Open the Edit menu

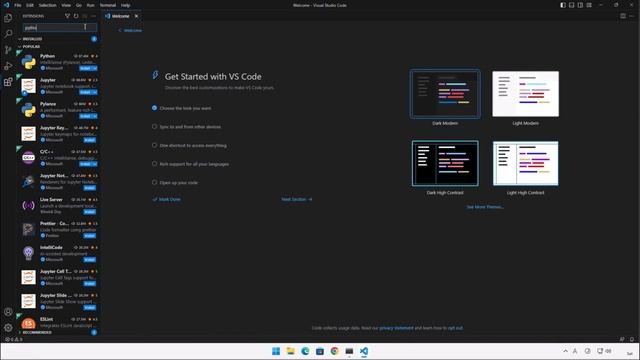tap(30, 5)
